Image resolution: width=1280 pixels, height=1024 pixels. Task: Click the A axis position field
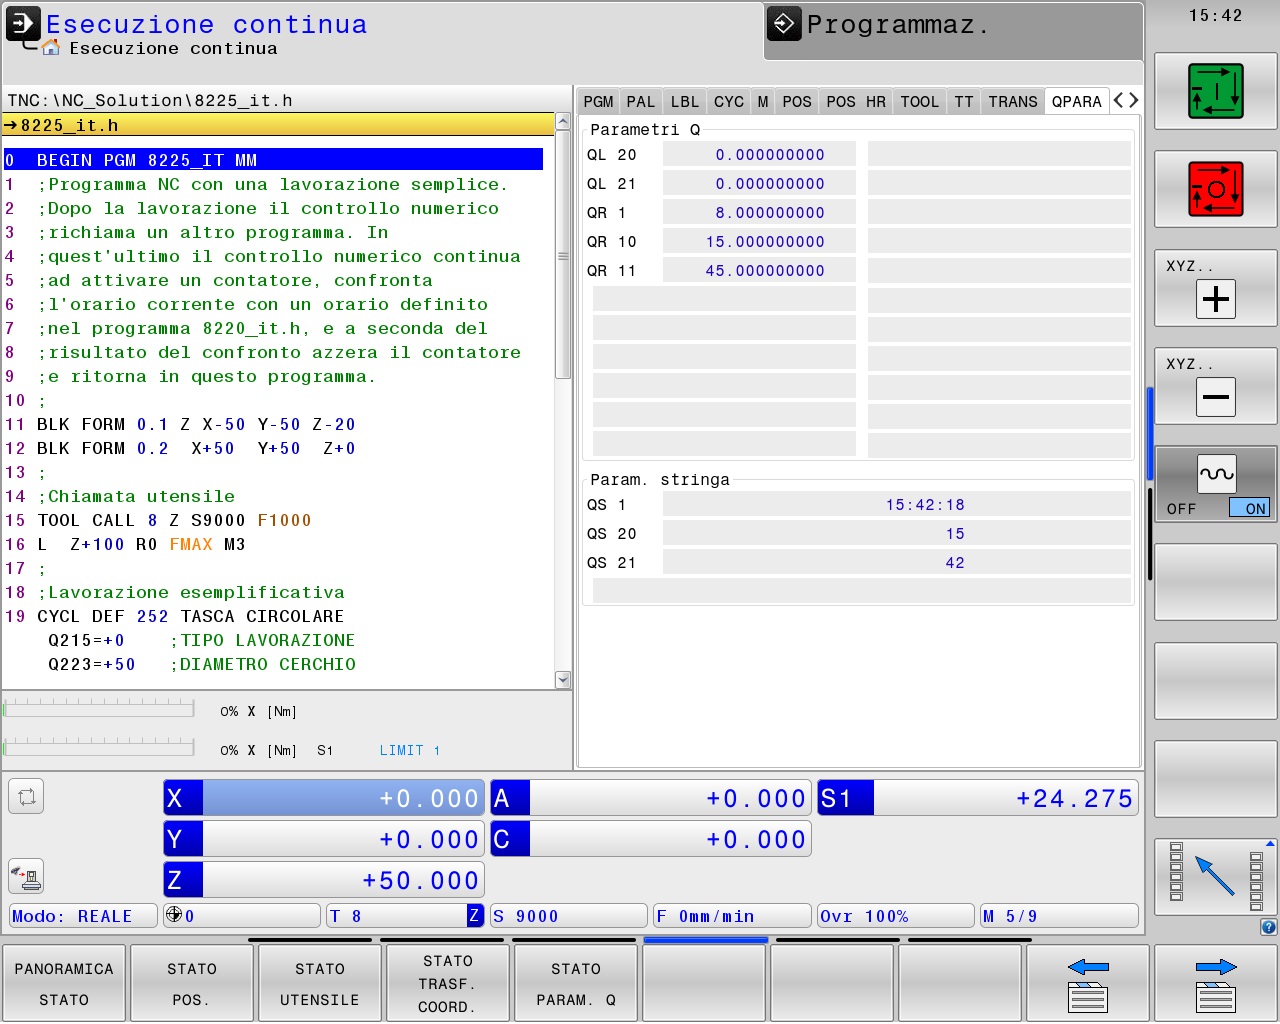[651, 798]
